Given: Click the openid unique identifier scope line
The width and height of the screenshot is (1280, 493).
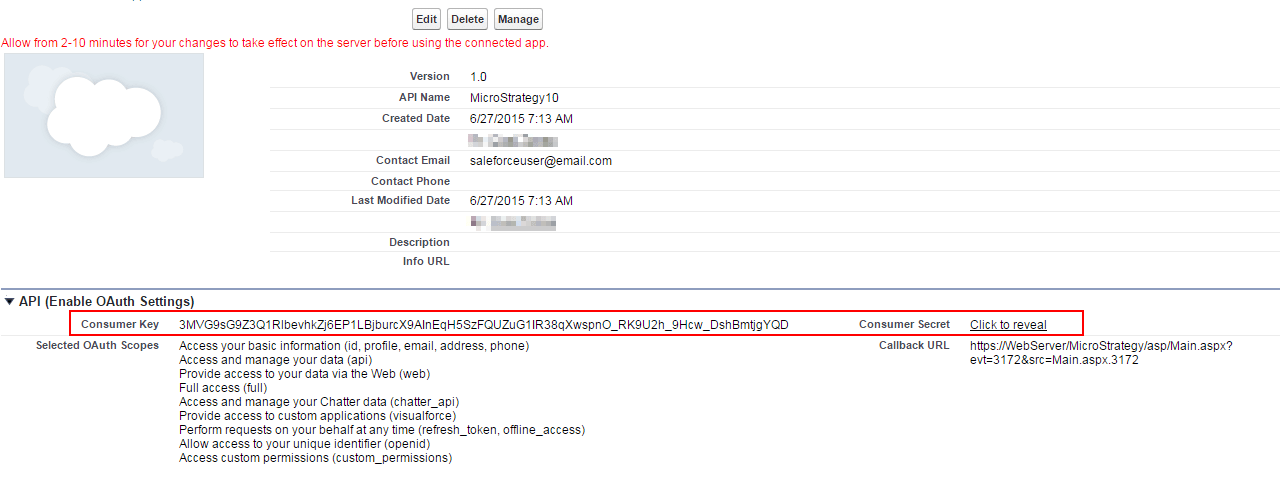Looking at the screenshot, I should tap(304, 444).
